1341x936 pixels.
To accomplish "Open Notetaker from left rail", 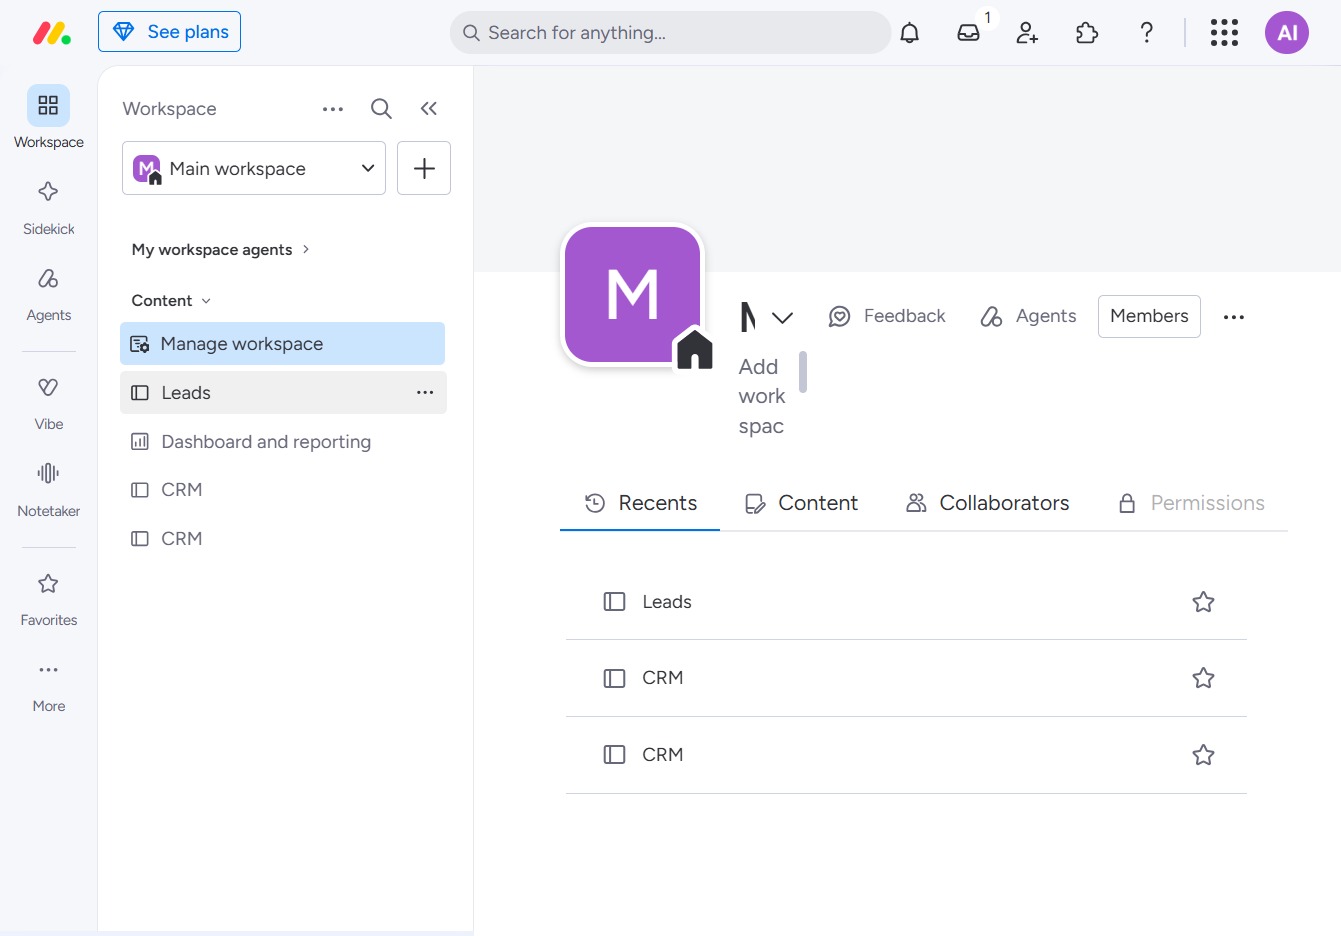I will coord(48,490).
